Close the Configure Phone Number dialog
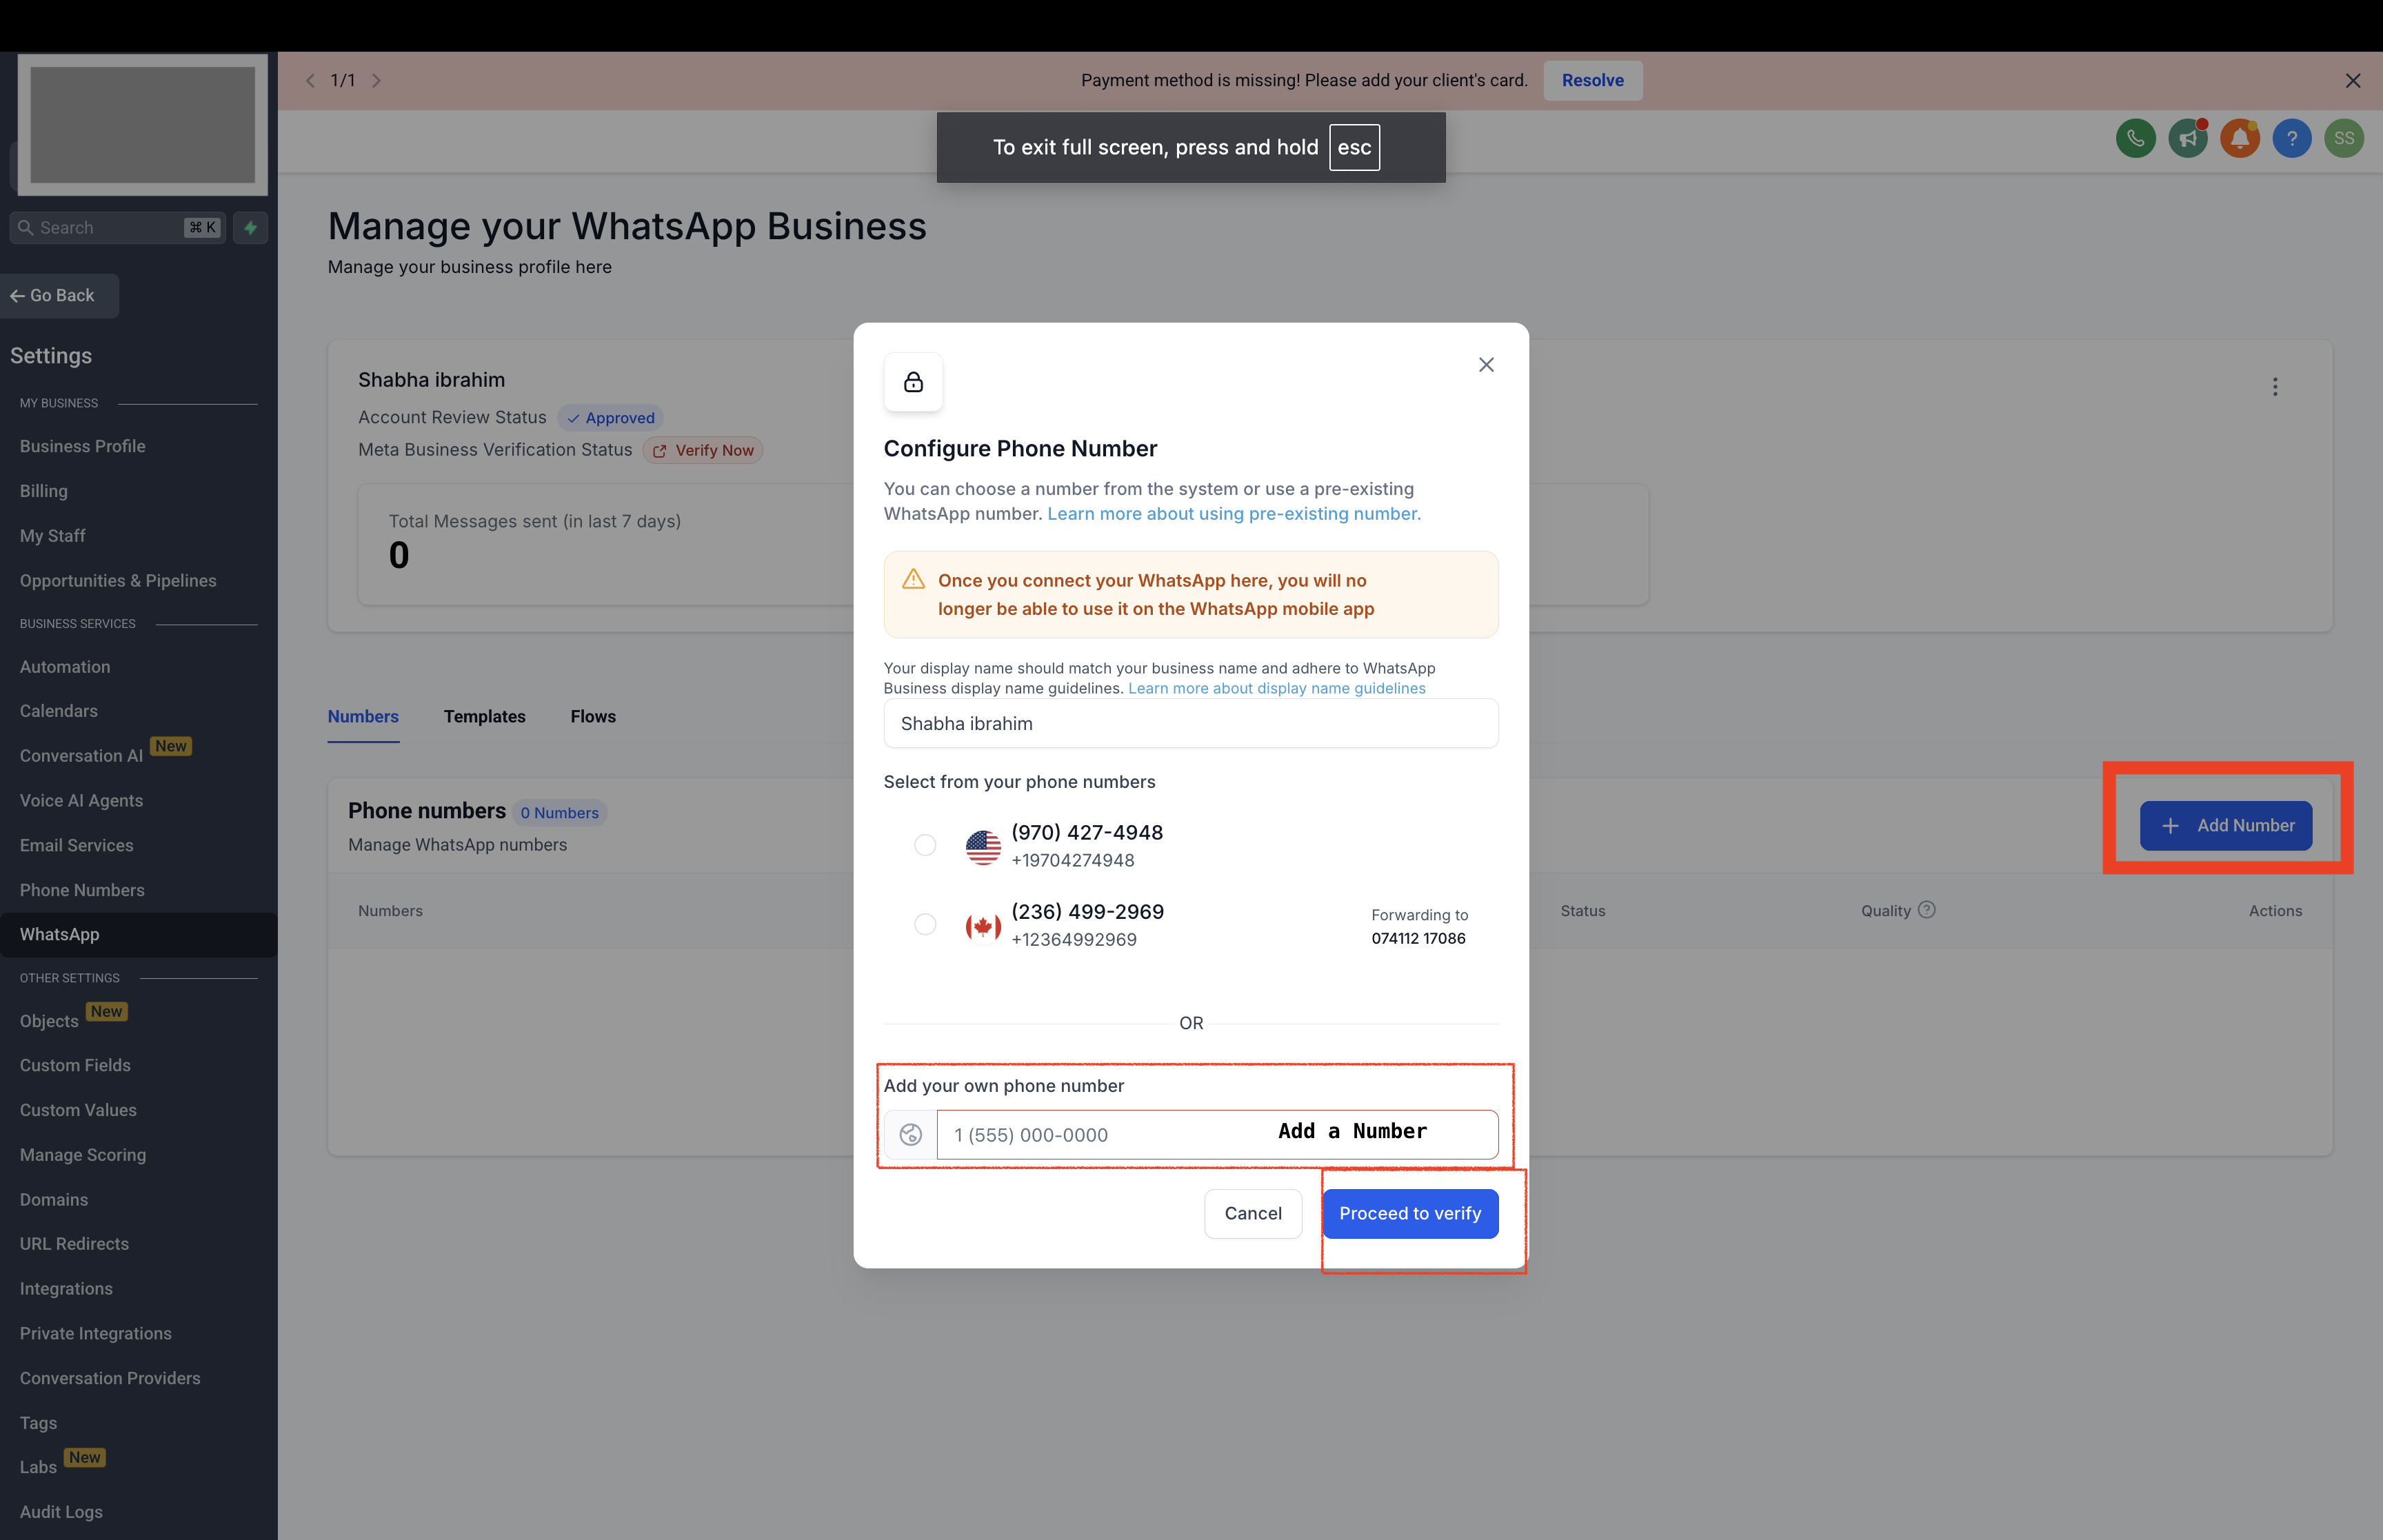The width and height of the screenshot is (2383, 1540). 1486,365
